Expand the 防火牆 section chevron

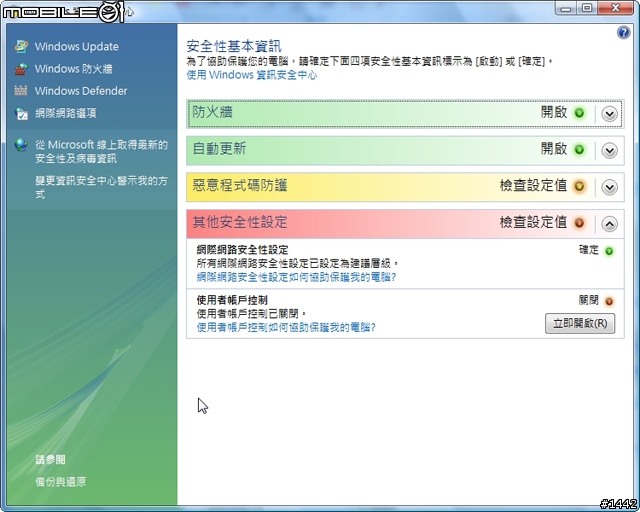point(609,114)
